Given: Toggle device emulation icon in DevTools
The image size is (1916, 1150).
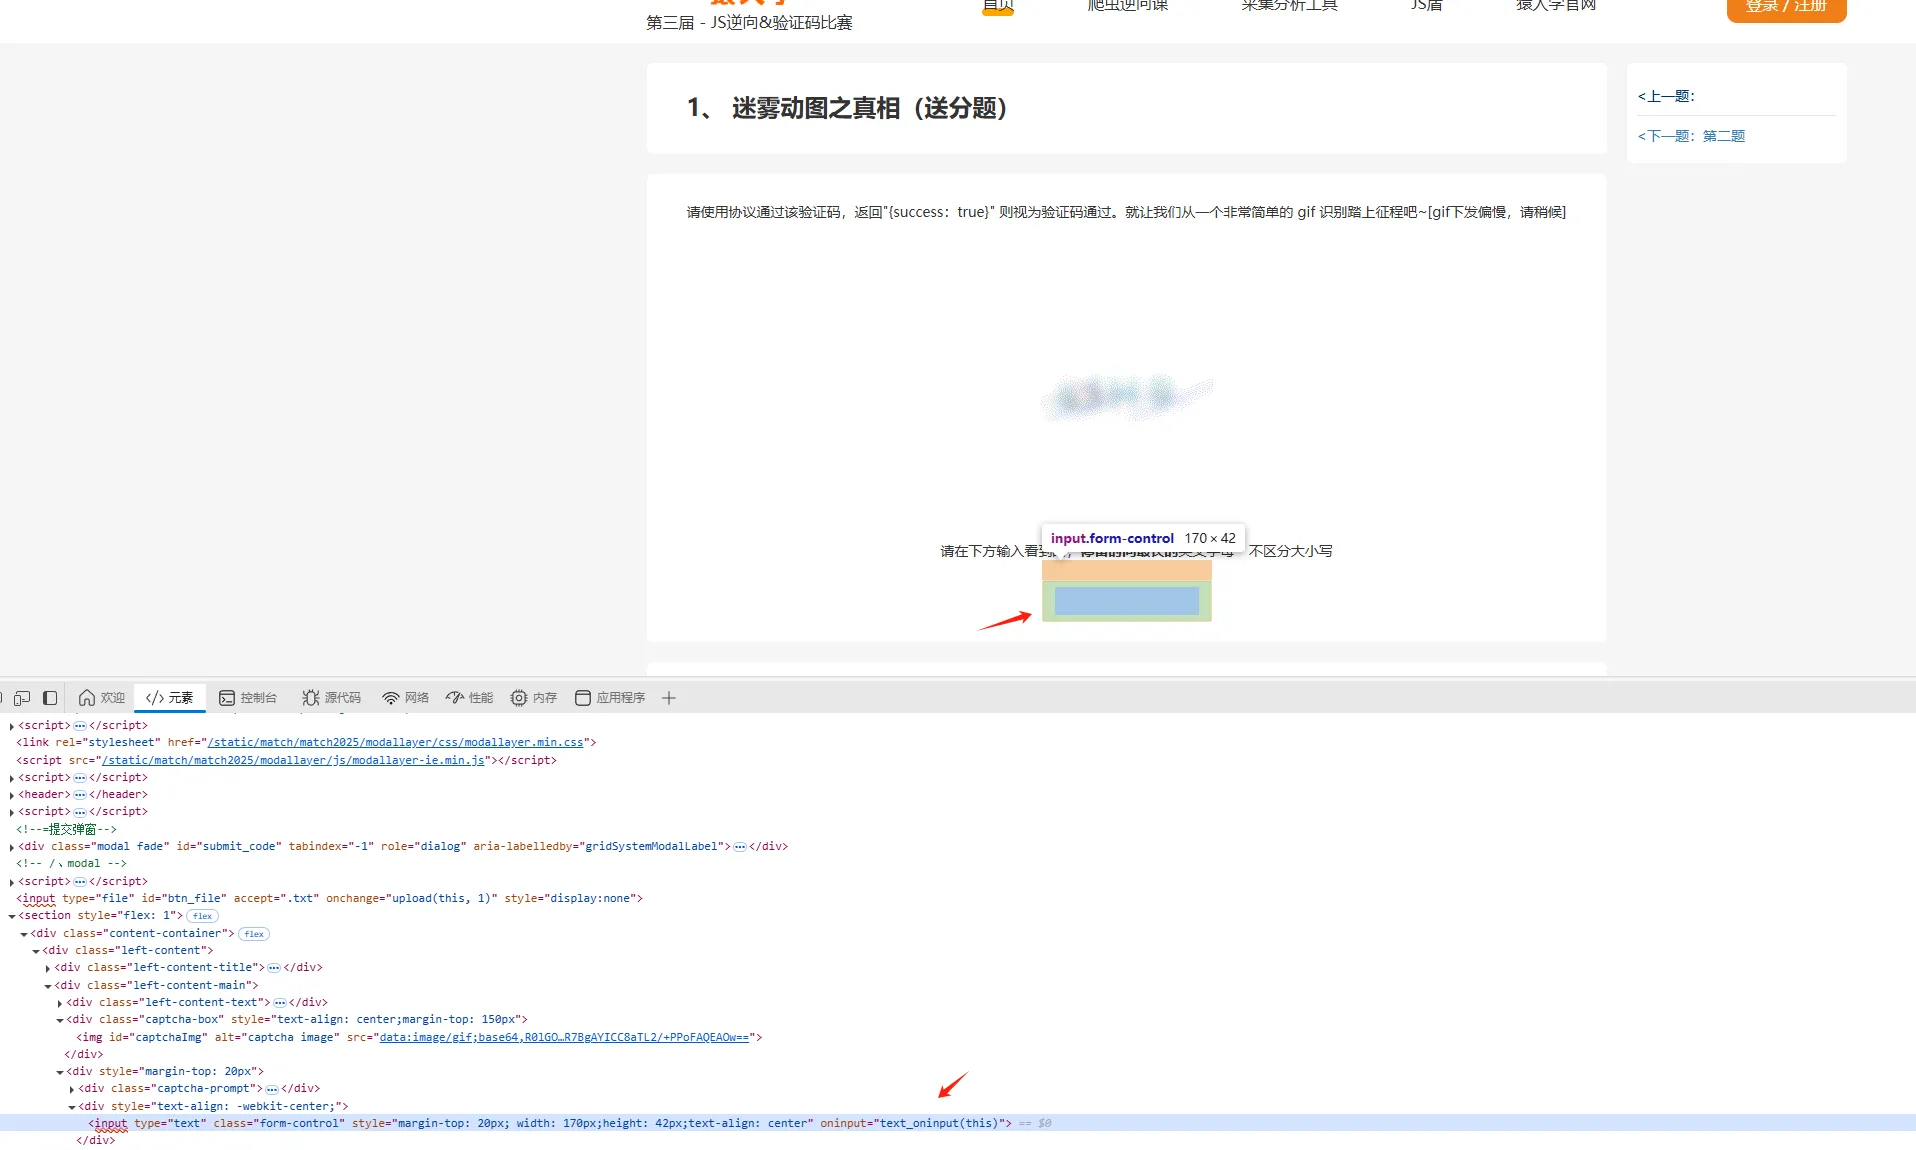Looking at the screenshot, I should click(22, 698).
